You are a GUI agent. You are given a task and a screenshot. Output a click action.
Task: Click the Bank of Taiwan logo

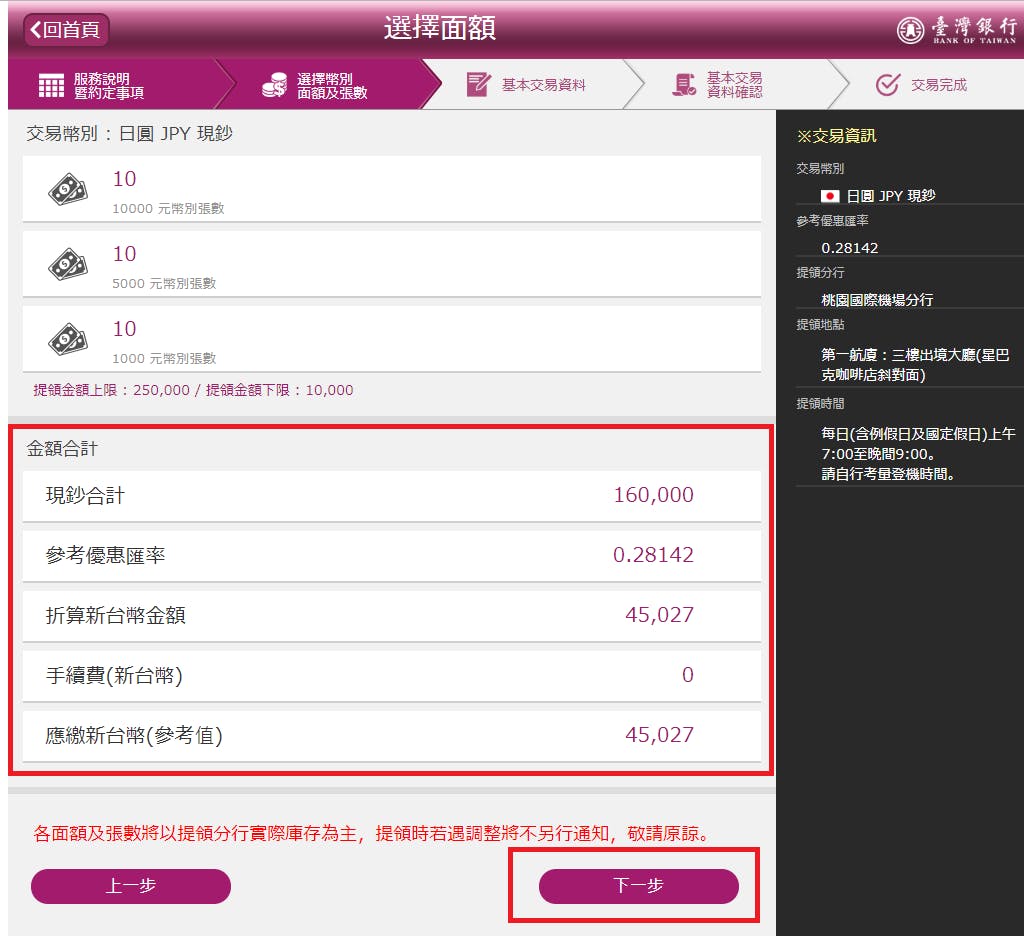[x=956, y=30]
